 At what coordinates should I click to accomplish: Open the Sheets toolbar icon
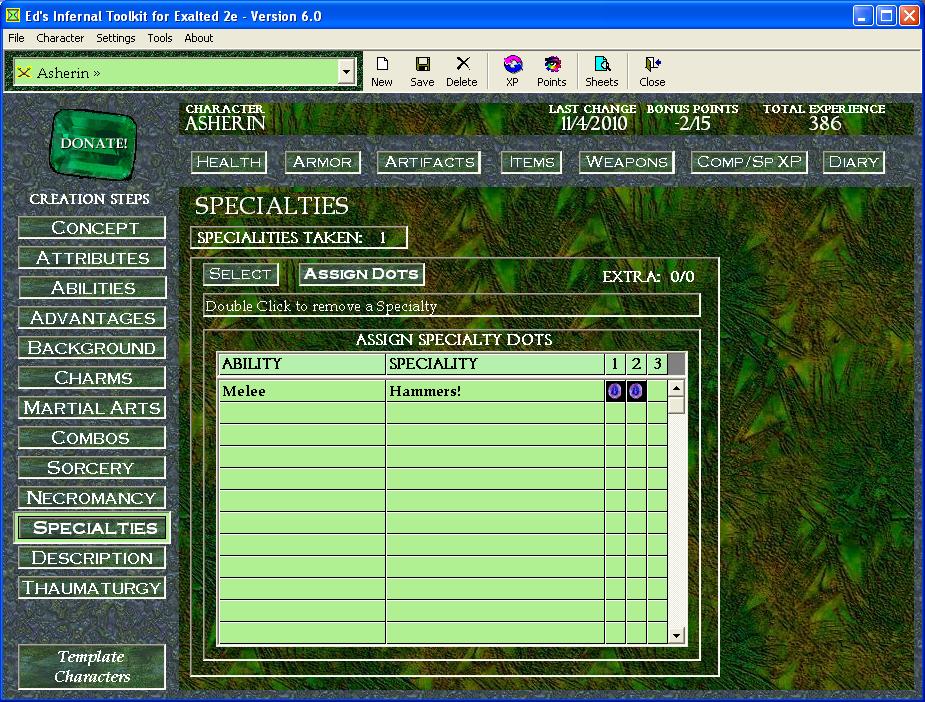pyautogui.click(x=602, y=71)
